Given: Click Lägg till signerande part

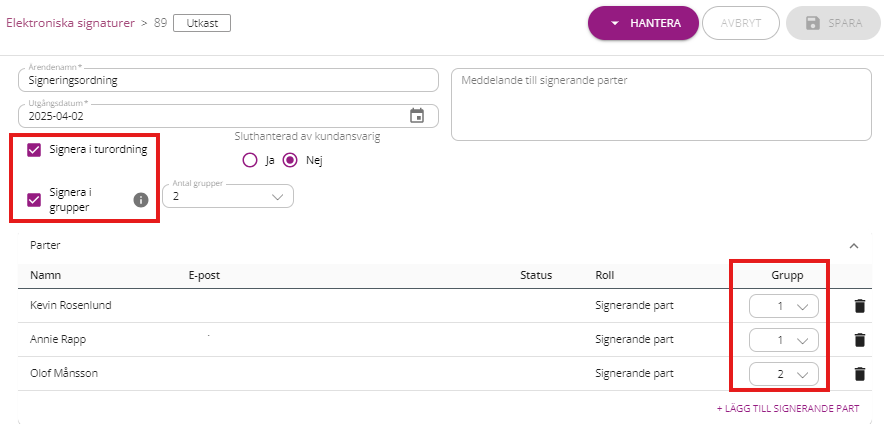Looking at the screenshot, I should [787, 408].
